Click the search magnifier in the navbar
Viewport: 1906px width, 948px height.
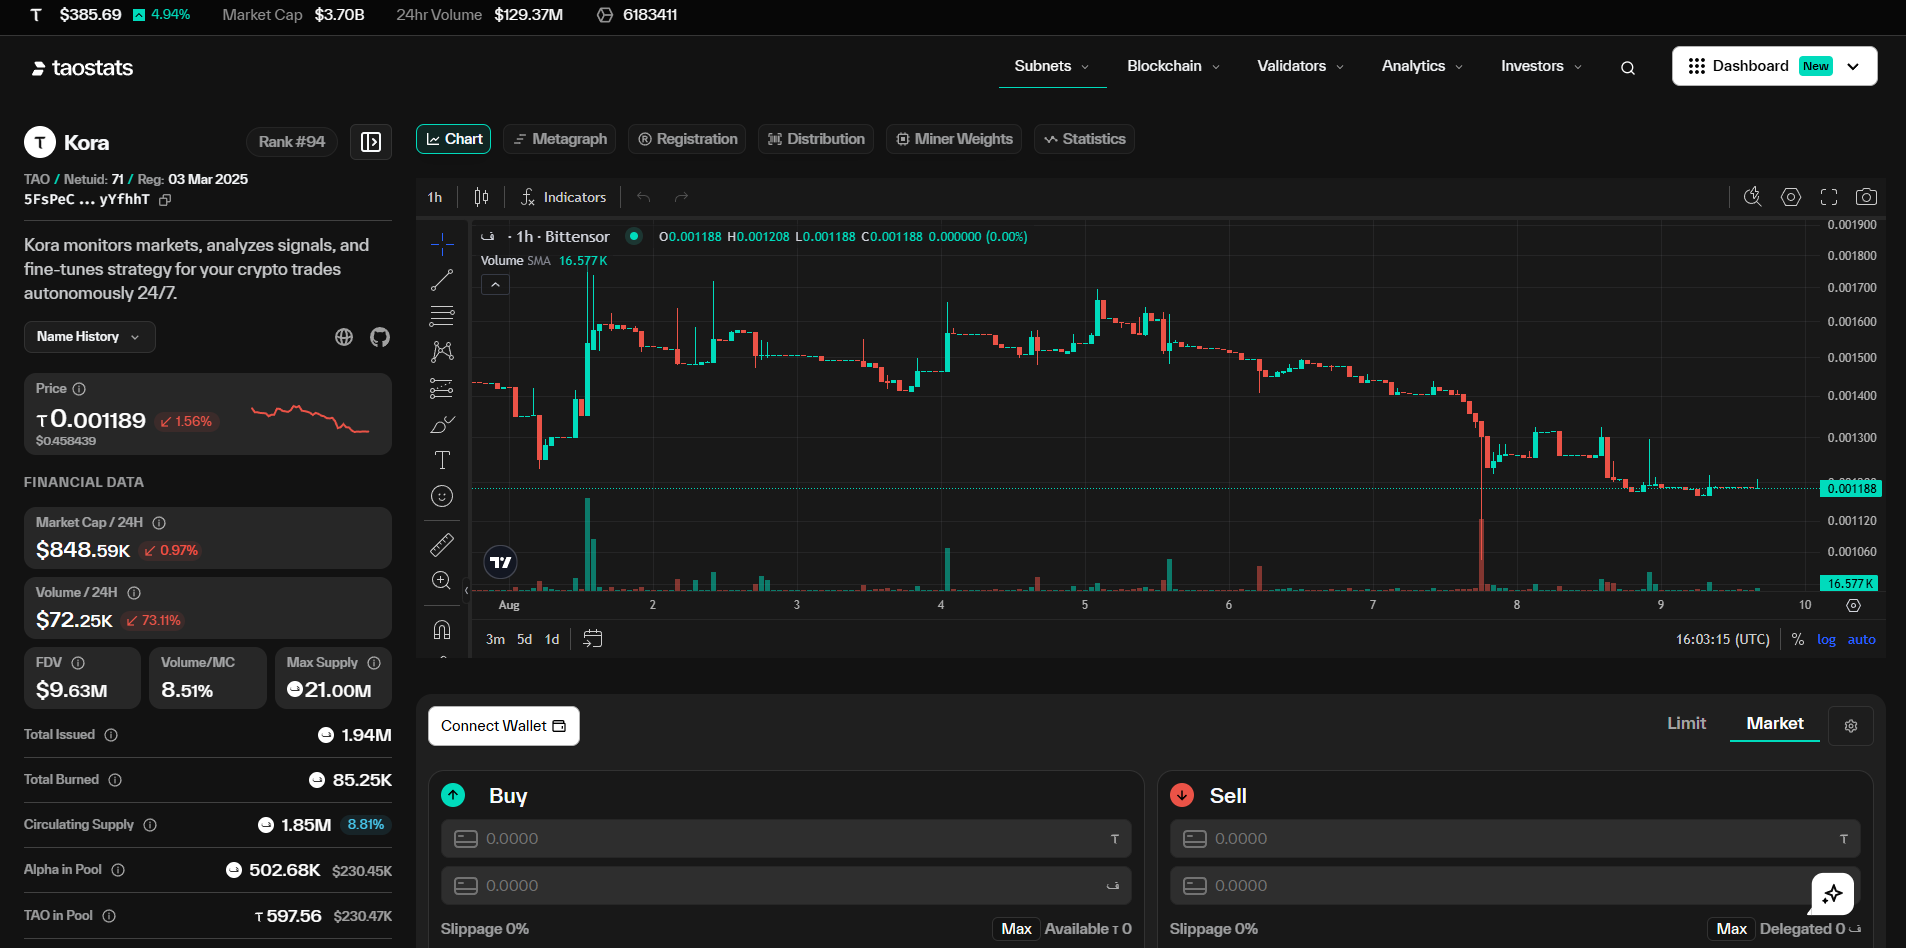point(1628,68)
